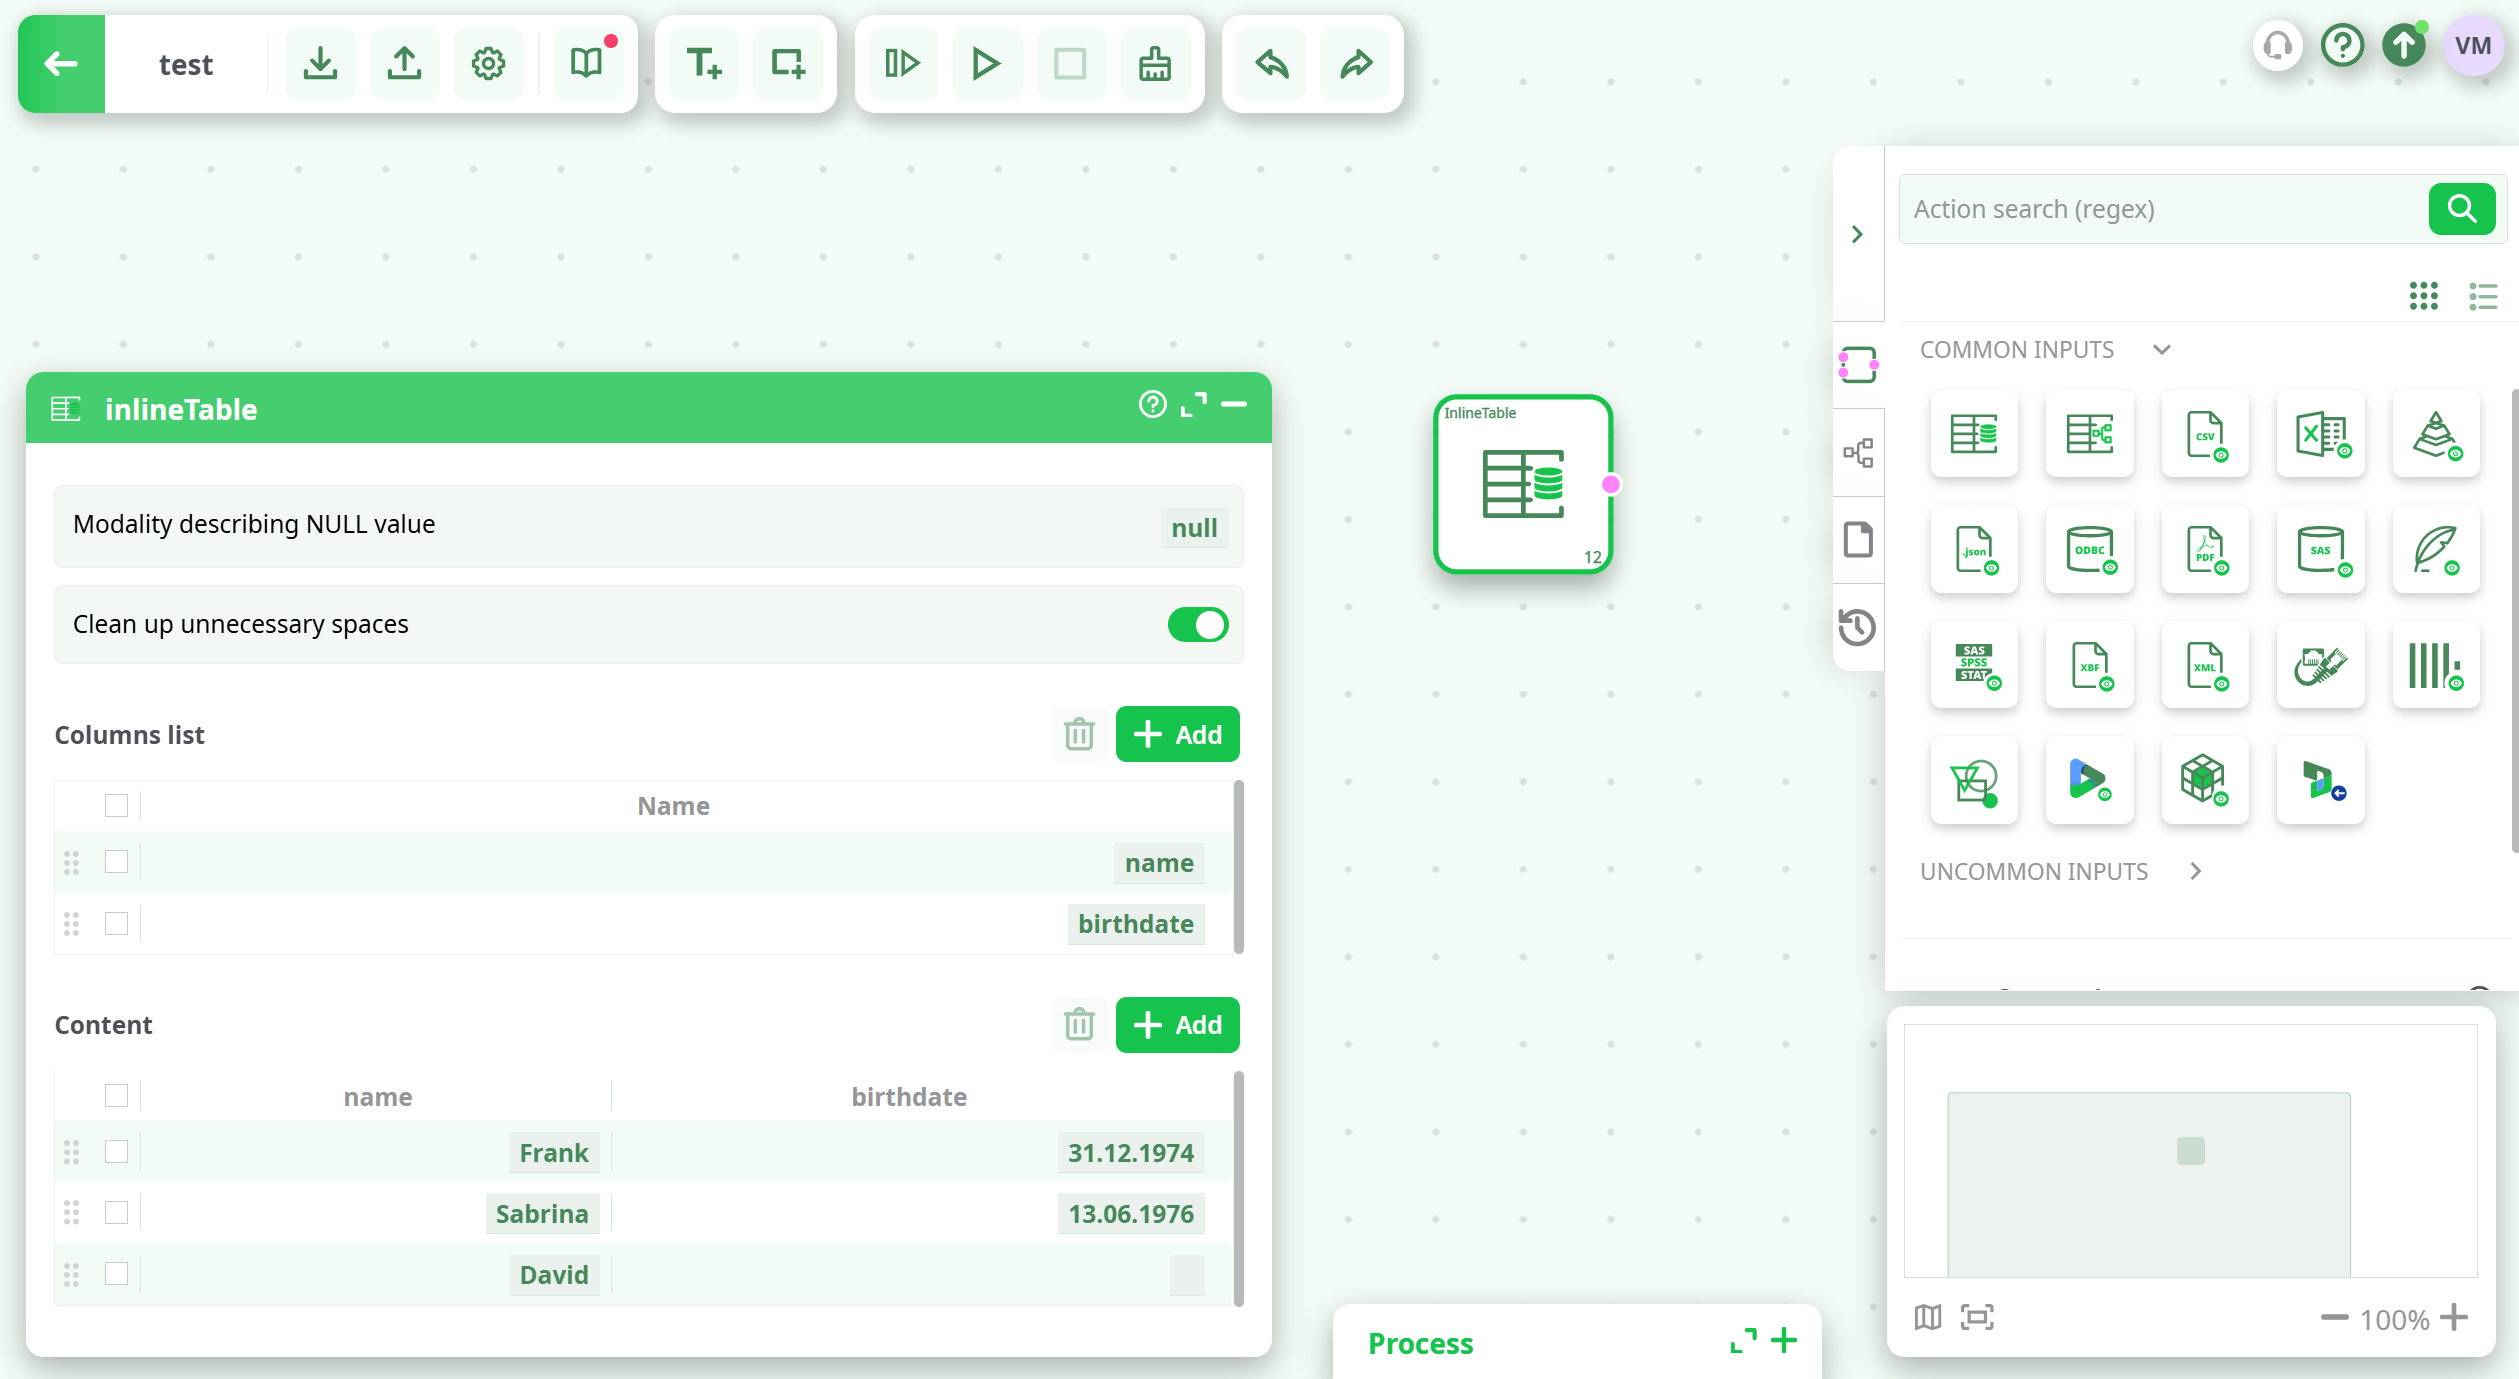This screenshot has width=2519, height=1379.
Task: Open the history icon in side panel
Action: [1858, 627]
